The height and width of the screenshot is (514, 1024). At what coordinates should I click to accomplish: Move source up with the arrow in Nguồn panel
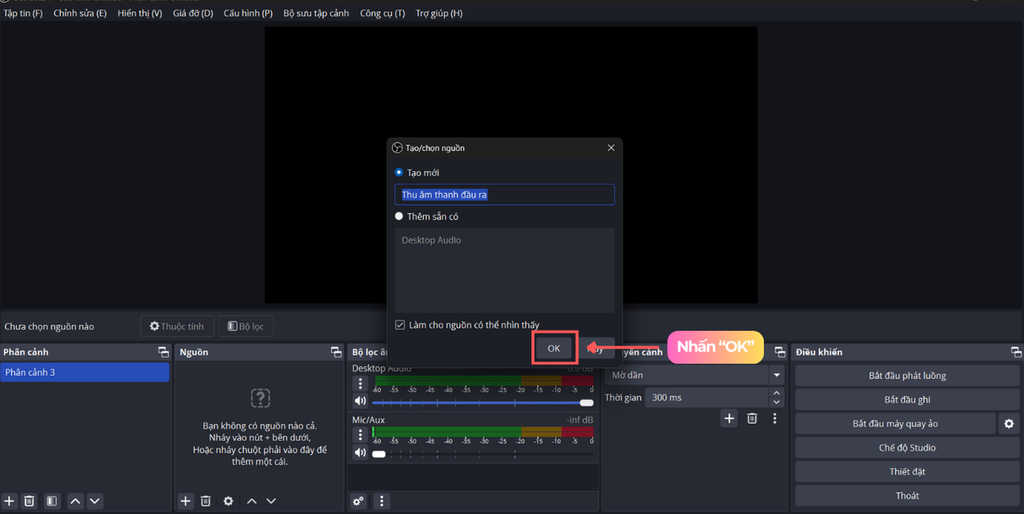tap(251, 501)
